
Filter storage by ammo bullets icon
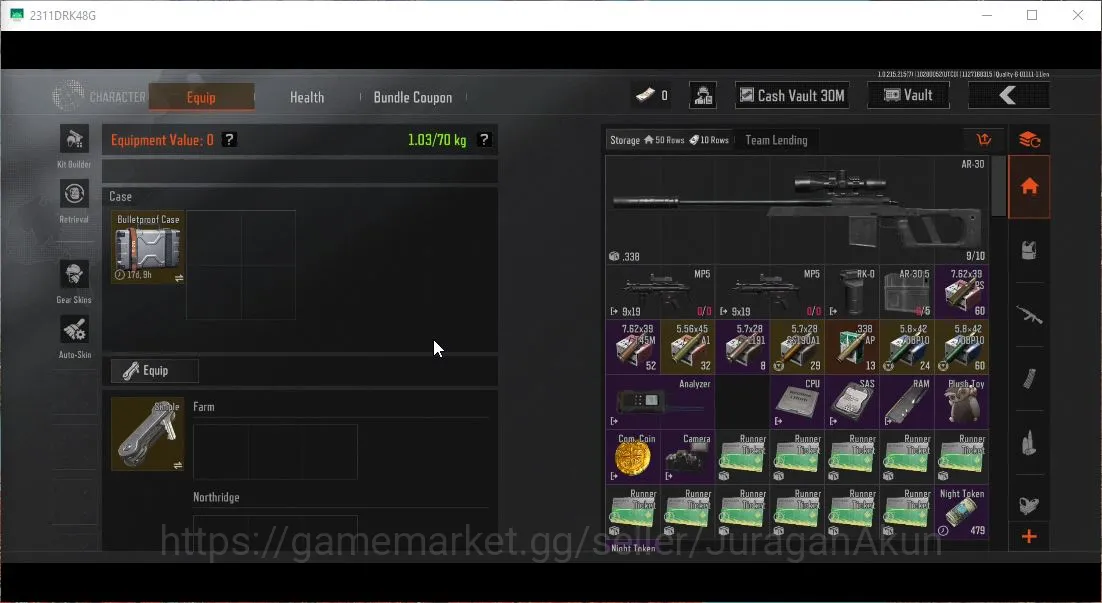[1030, 443]
